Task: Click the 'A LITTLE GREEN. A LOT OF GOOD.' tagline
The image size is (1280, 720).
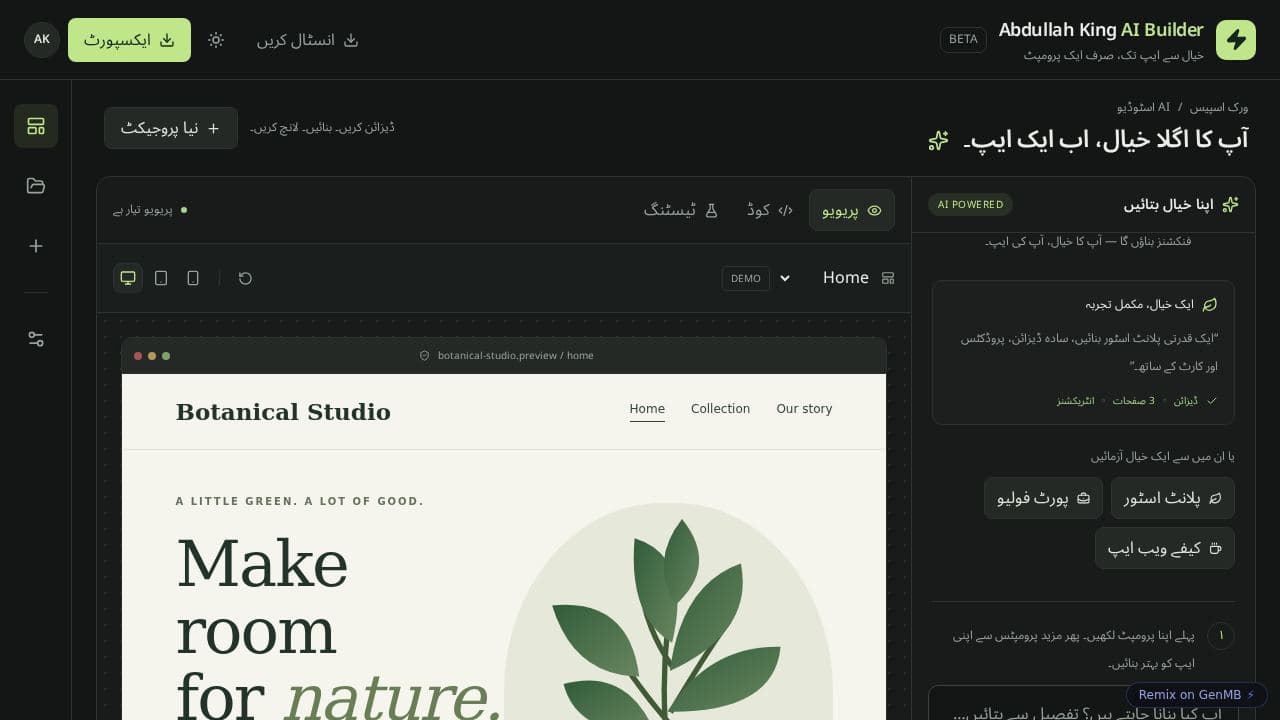Action: coord(300,502)
